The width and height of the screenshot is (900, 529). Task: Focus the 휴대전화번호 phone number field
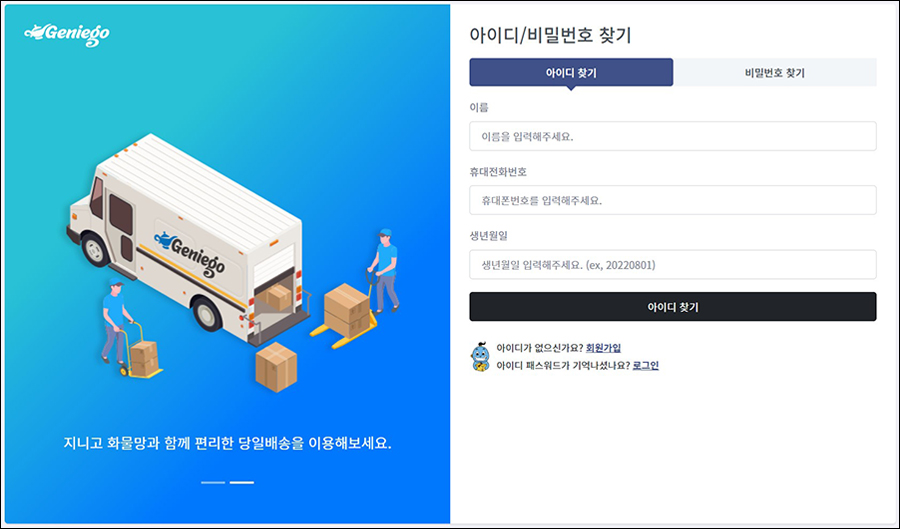673,200
